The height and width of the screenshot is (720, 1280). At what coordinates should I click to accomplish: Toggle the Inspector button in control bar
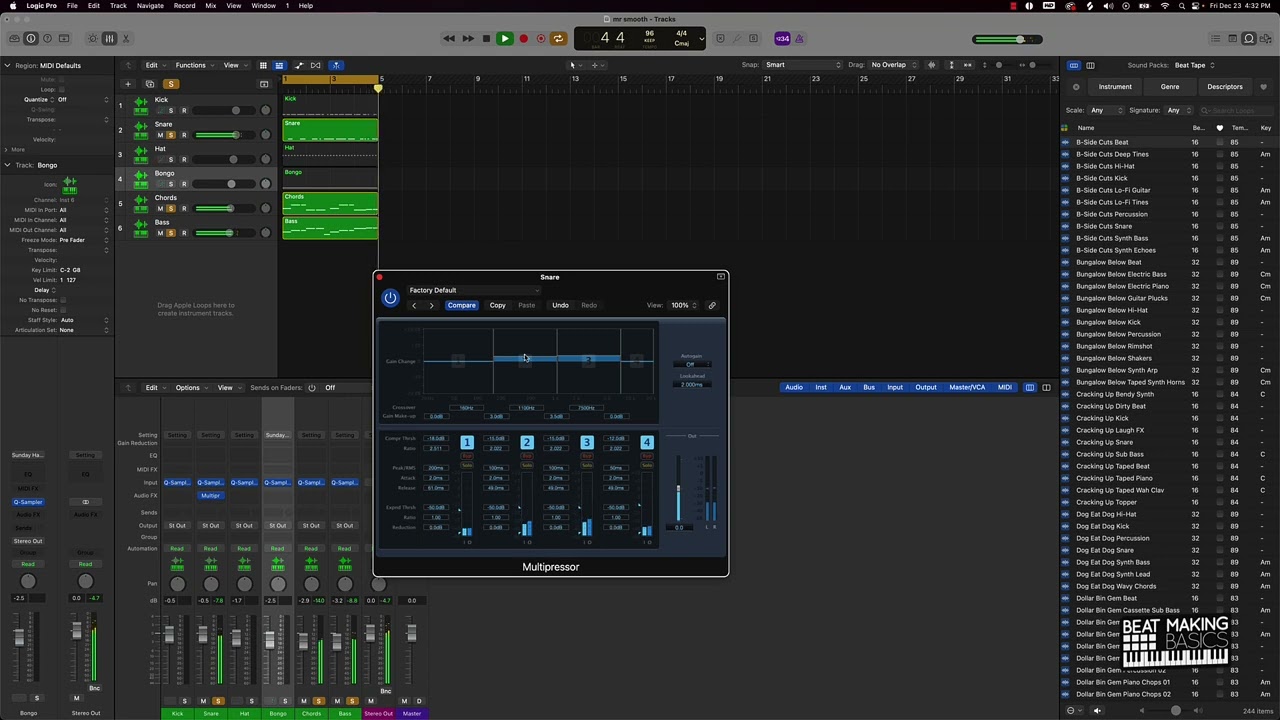(31, 39)
